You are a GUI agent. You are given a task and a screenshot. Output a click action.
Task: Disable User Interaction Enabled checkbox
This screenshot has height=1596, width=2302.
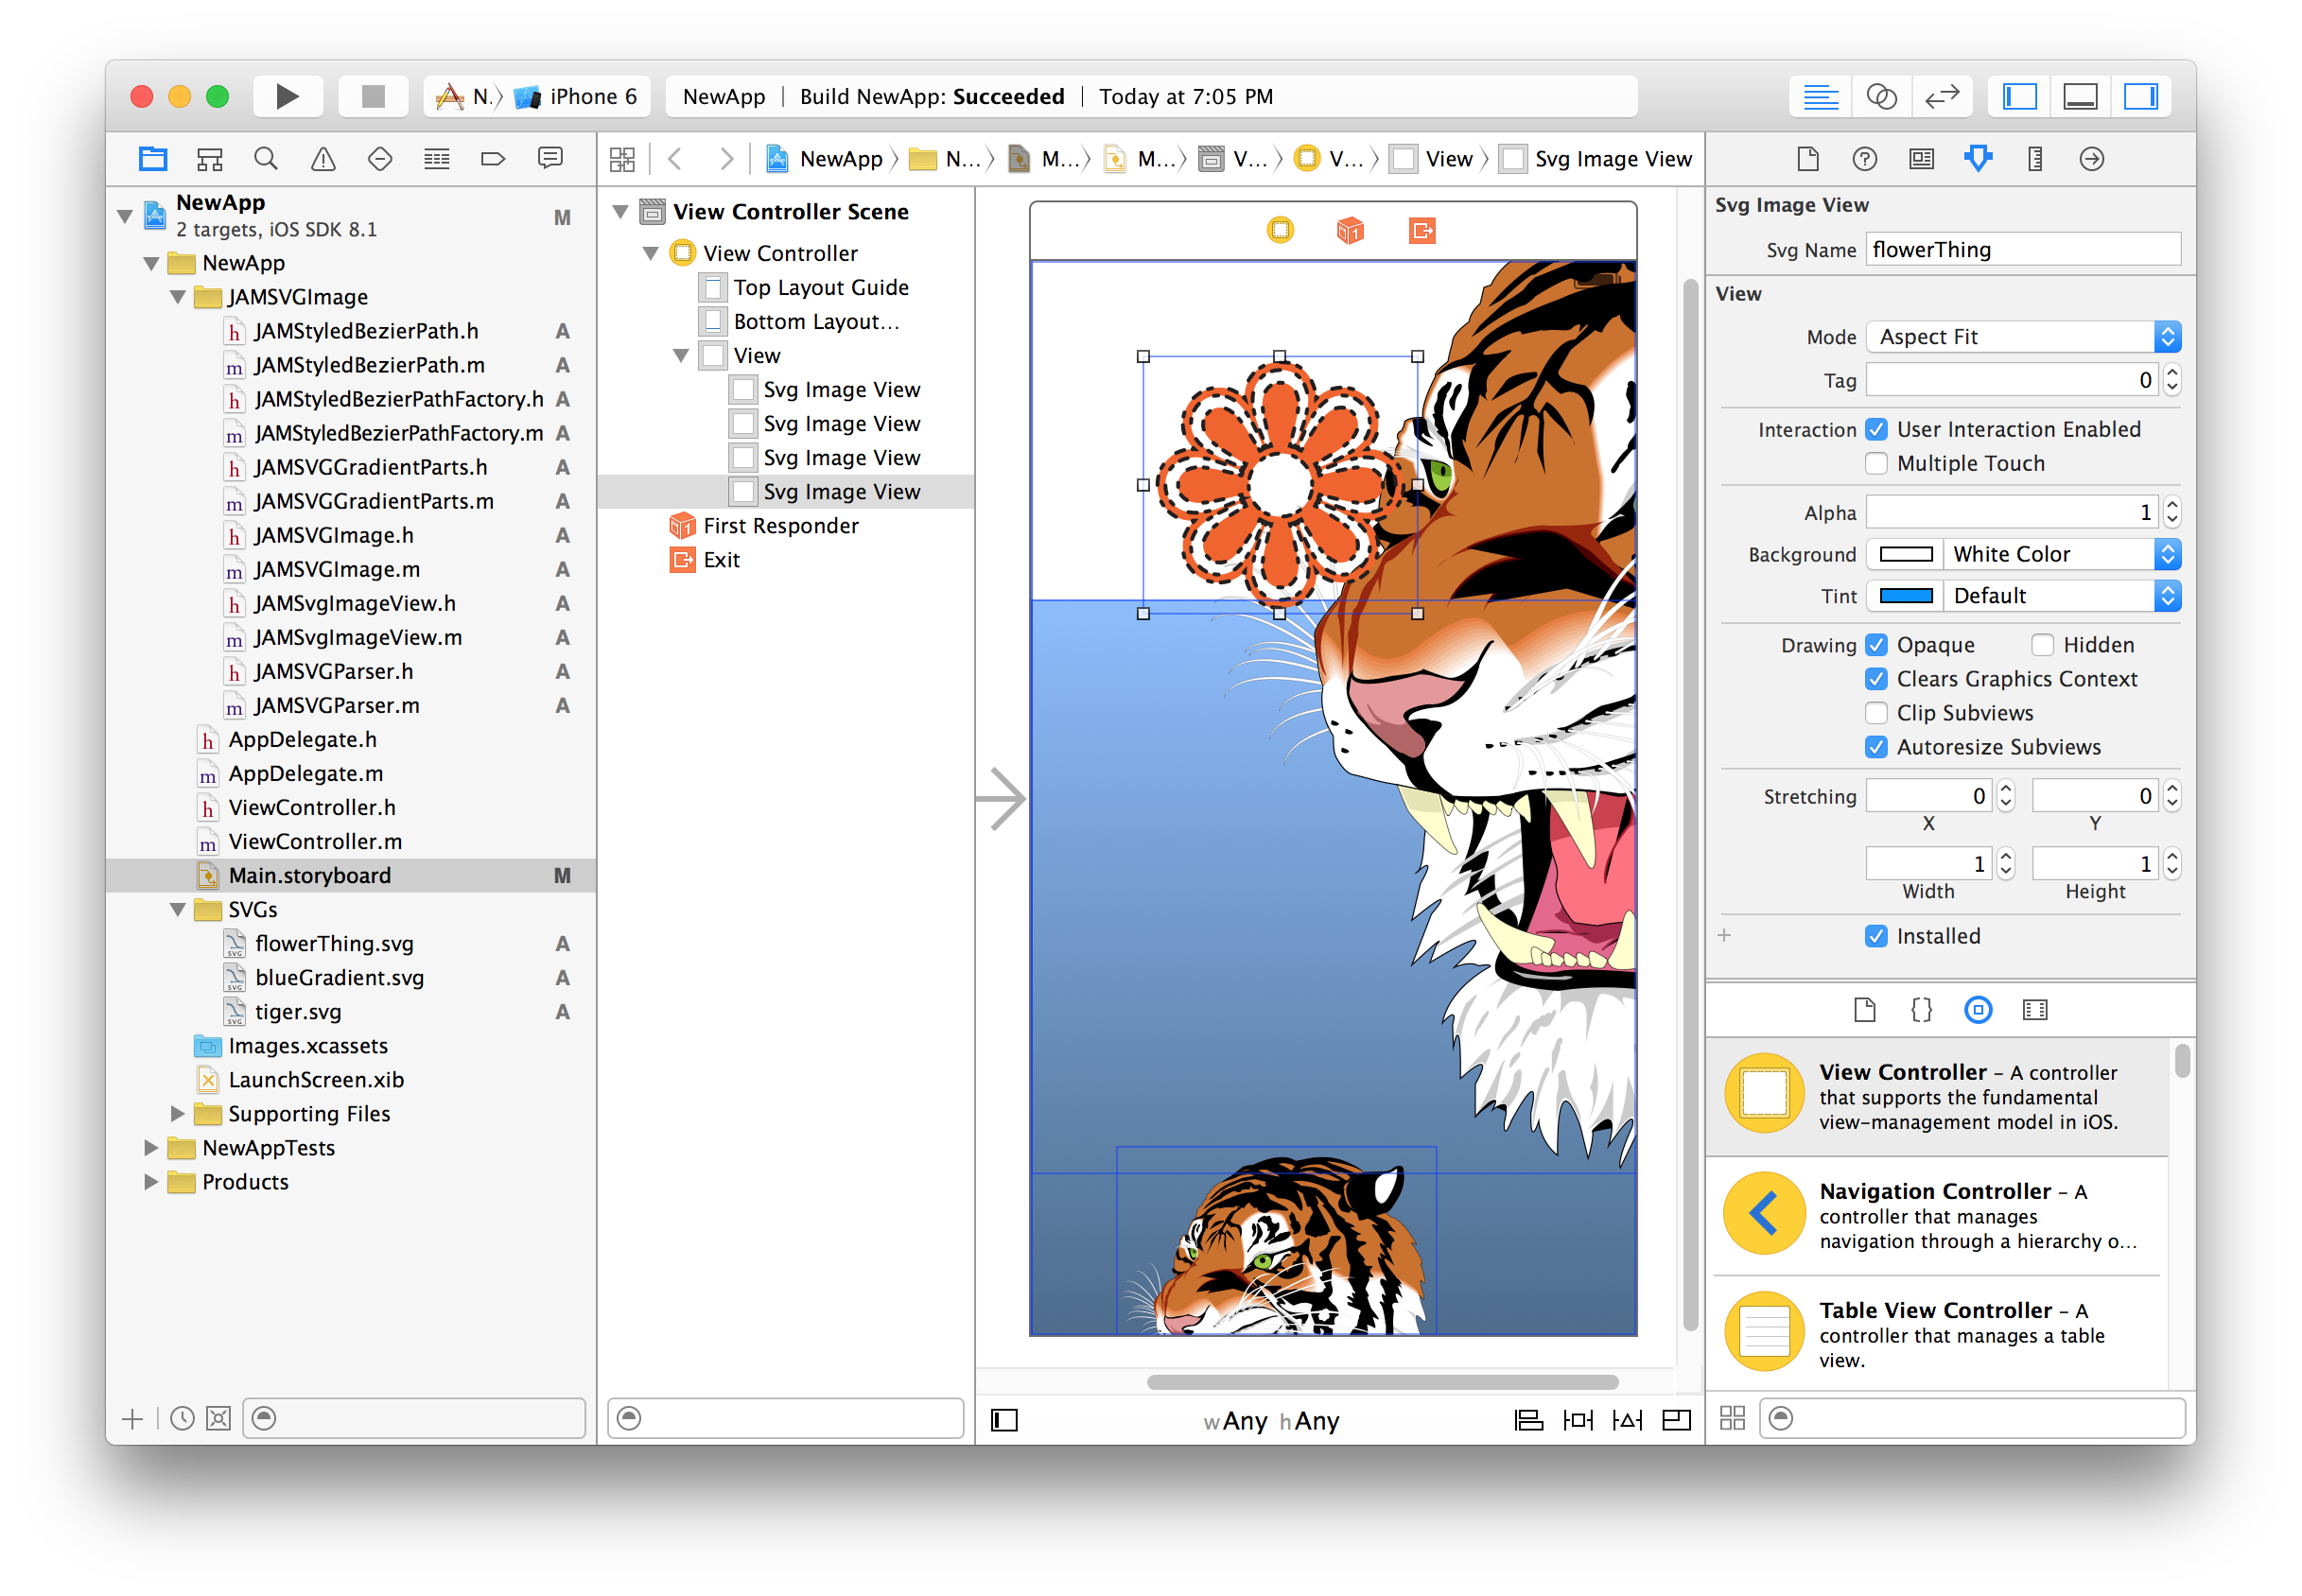(x=1876, y=429)
